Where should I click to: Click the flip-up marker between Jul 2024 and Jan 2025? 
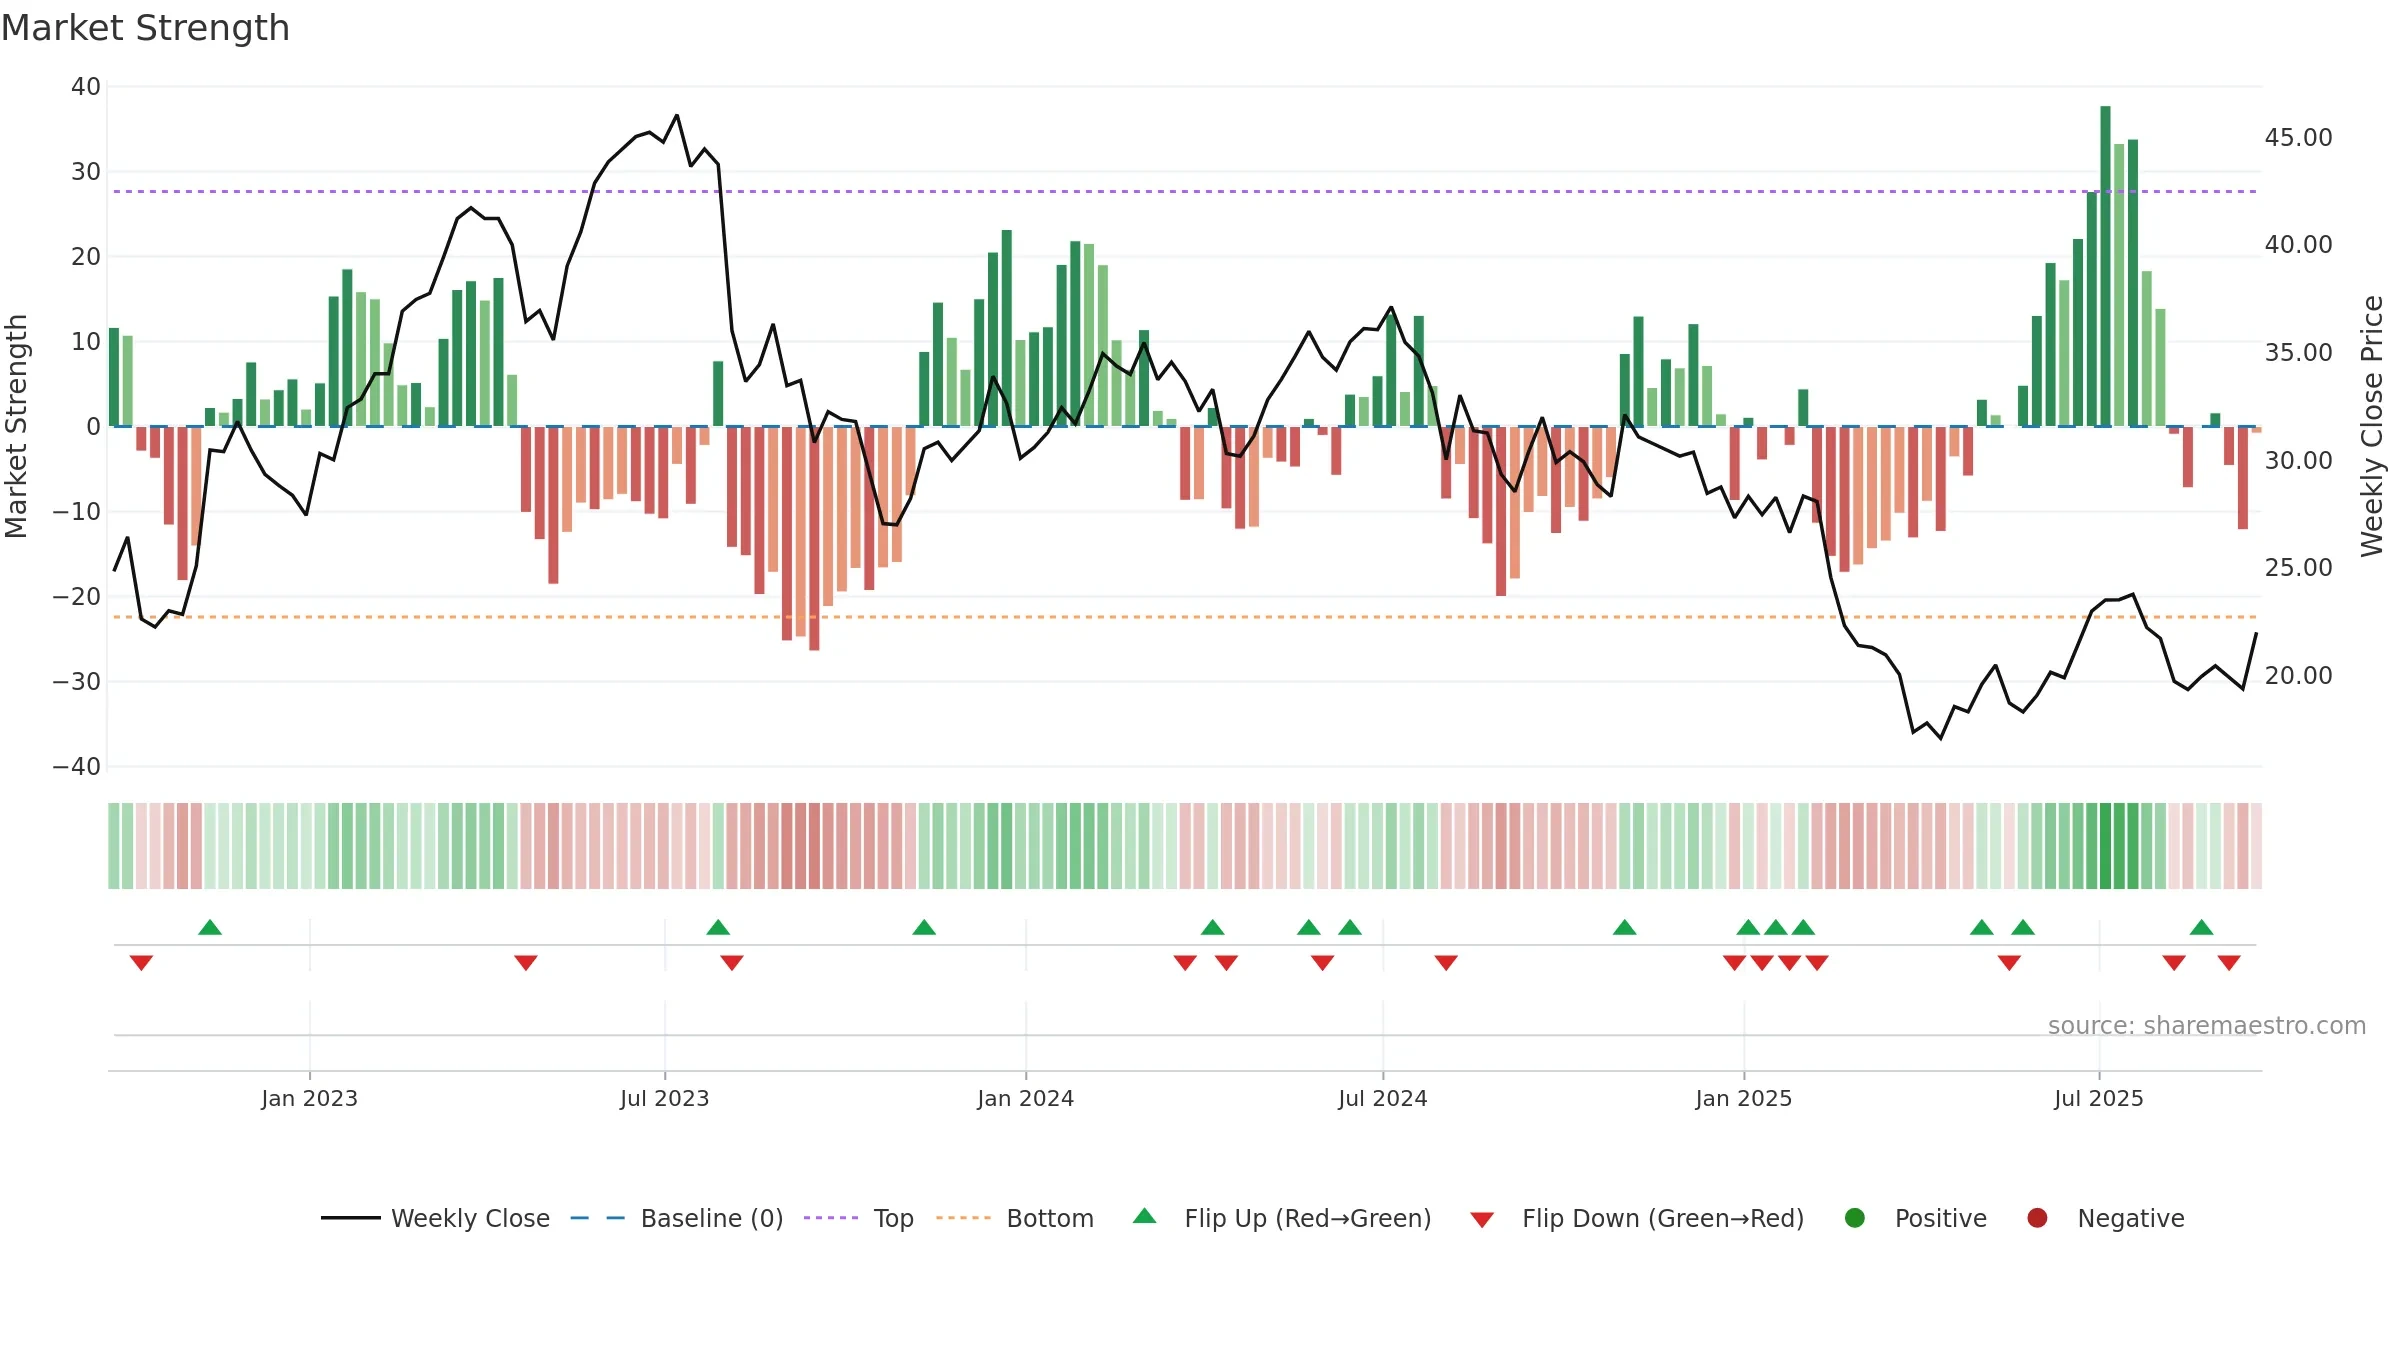(x=1625, y=927)
